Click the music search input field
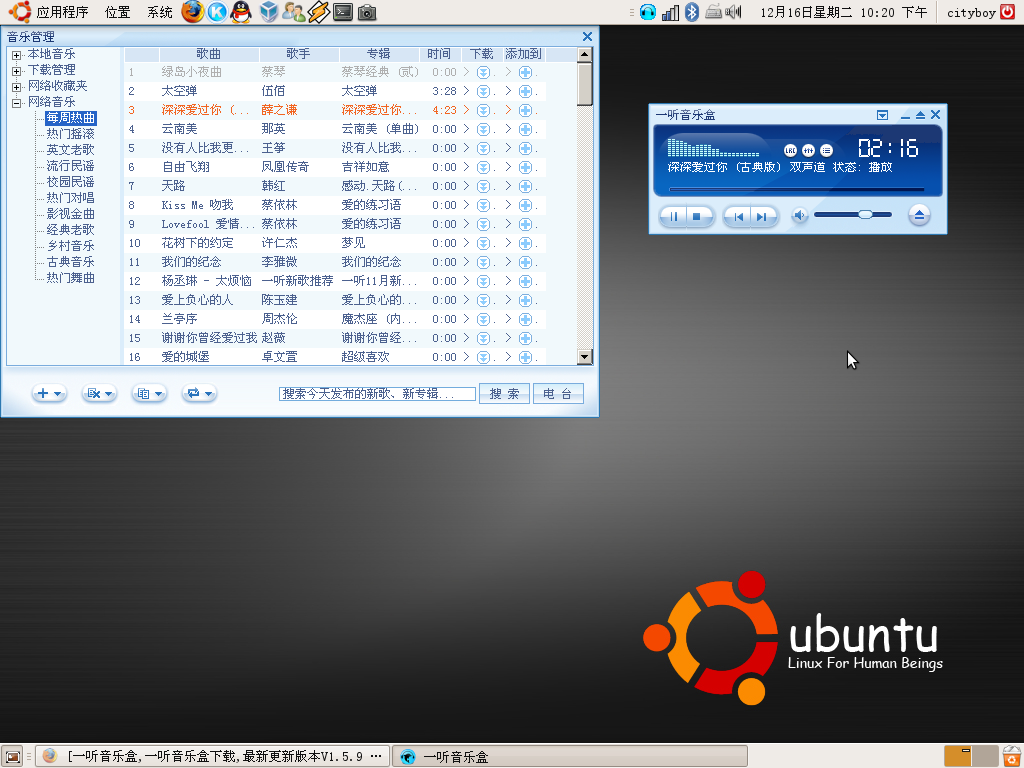The width and height of the screenshot is (1024, 768). point(377,394)
